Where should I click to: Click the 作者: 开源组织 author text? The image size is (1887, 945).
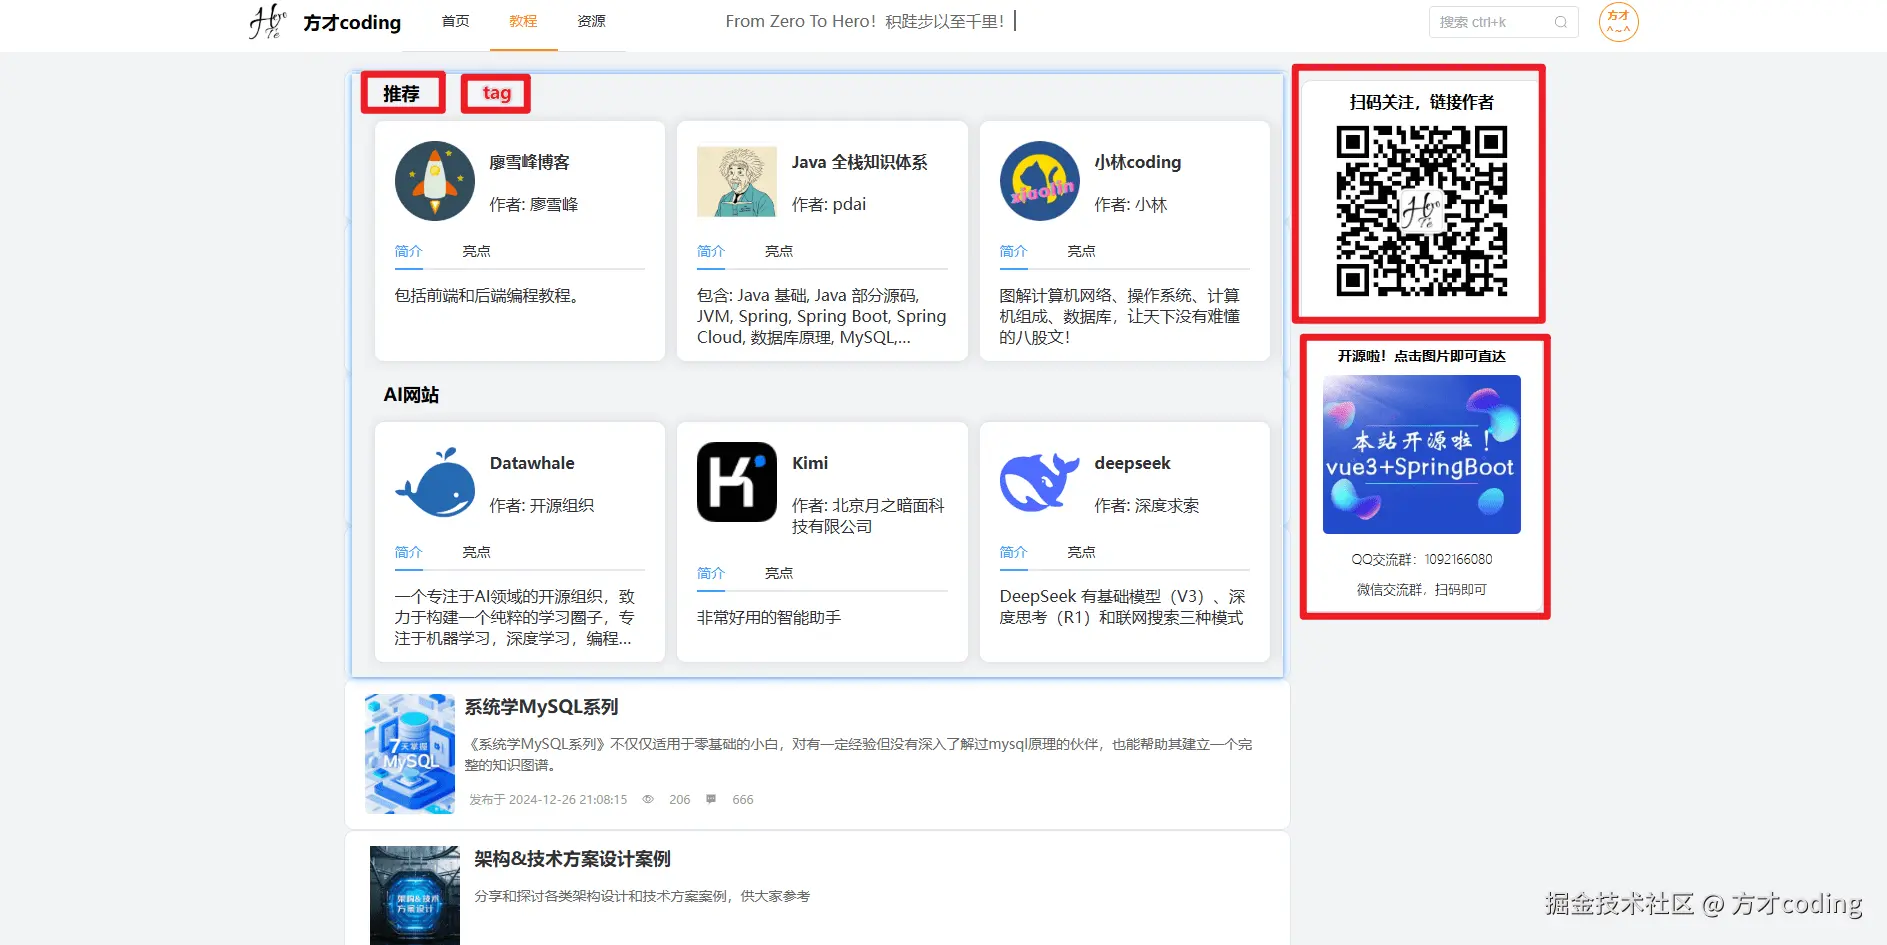541,505
